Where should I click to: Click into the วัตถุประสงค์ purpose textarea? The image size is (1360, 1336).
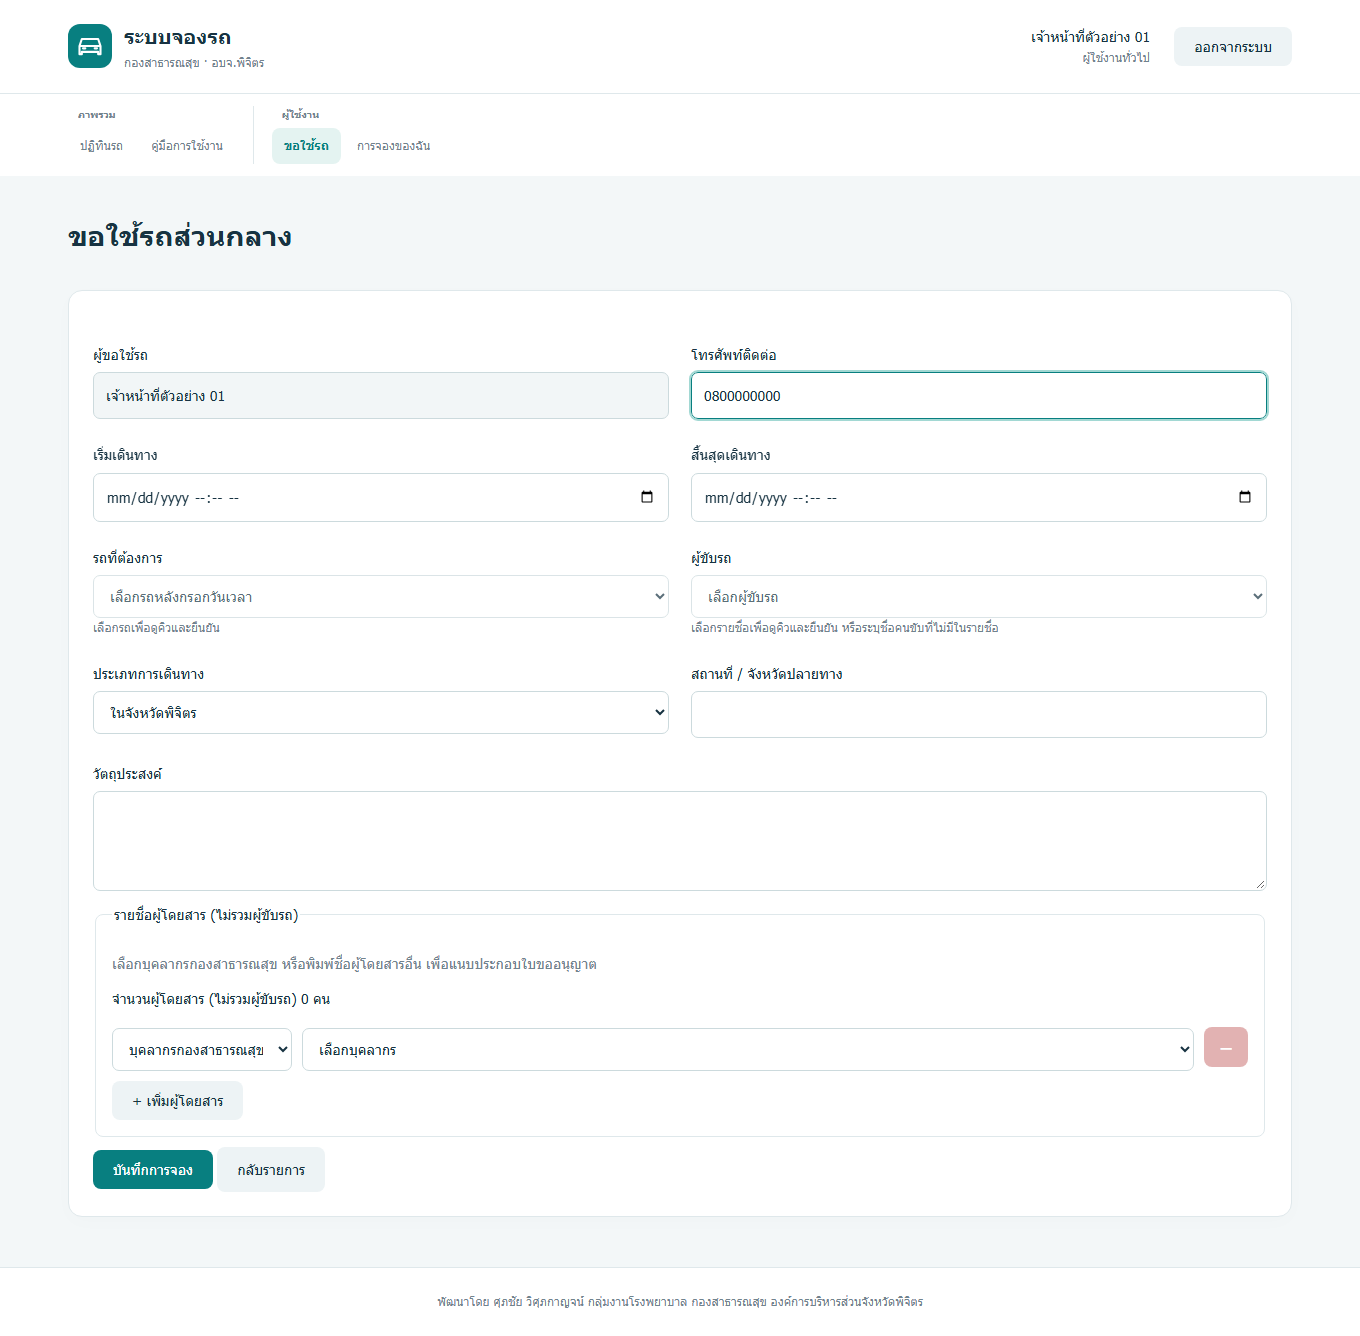click(x=680, y=841)
